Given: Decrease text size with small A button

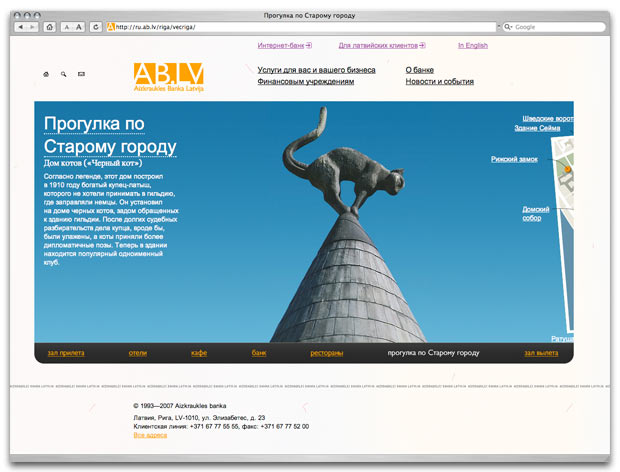Looking at the screenshot, I should click(67, 27).
